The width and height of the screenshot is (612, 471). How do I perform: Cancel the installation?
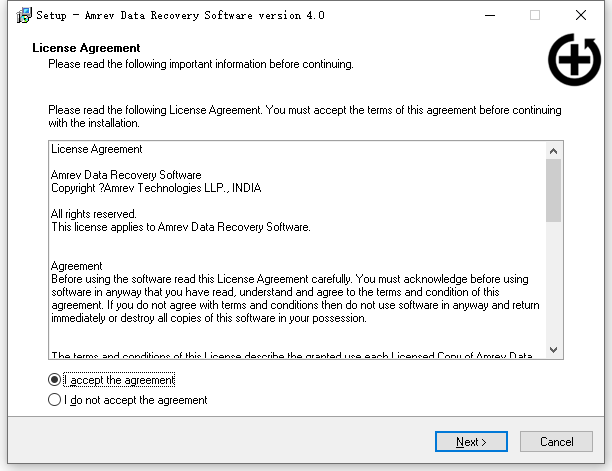click(557, 441)
